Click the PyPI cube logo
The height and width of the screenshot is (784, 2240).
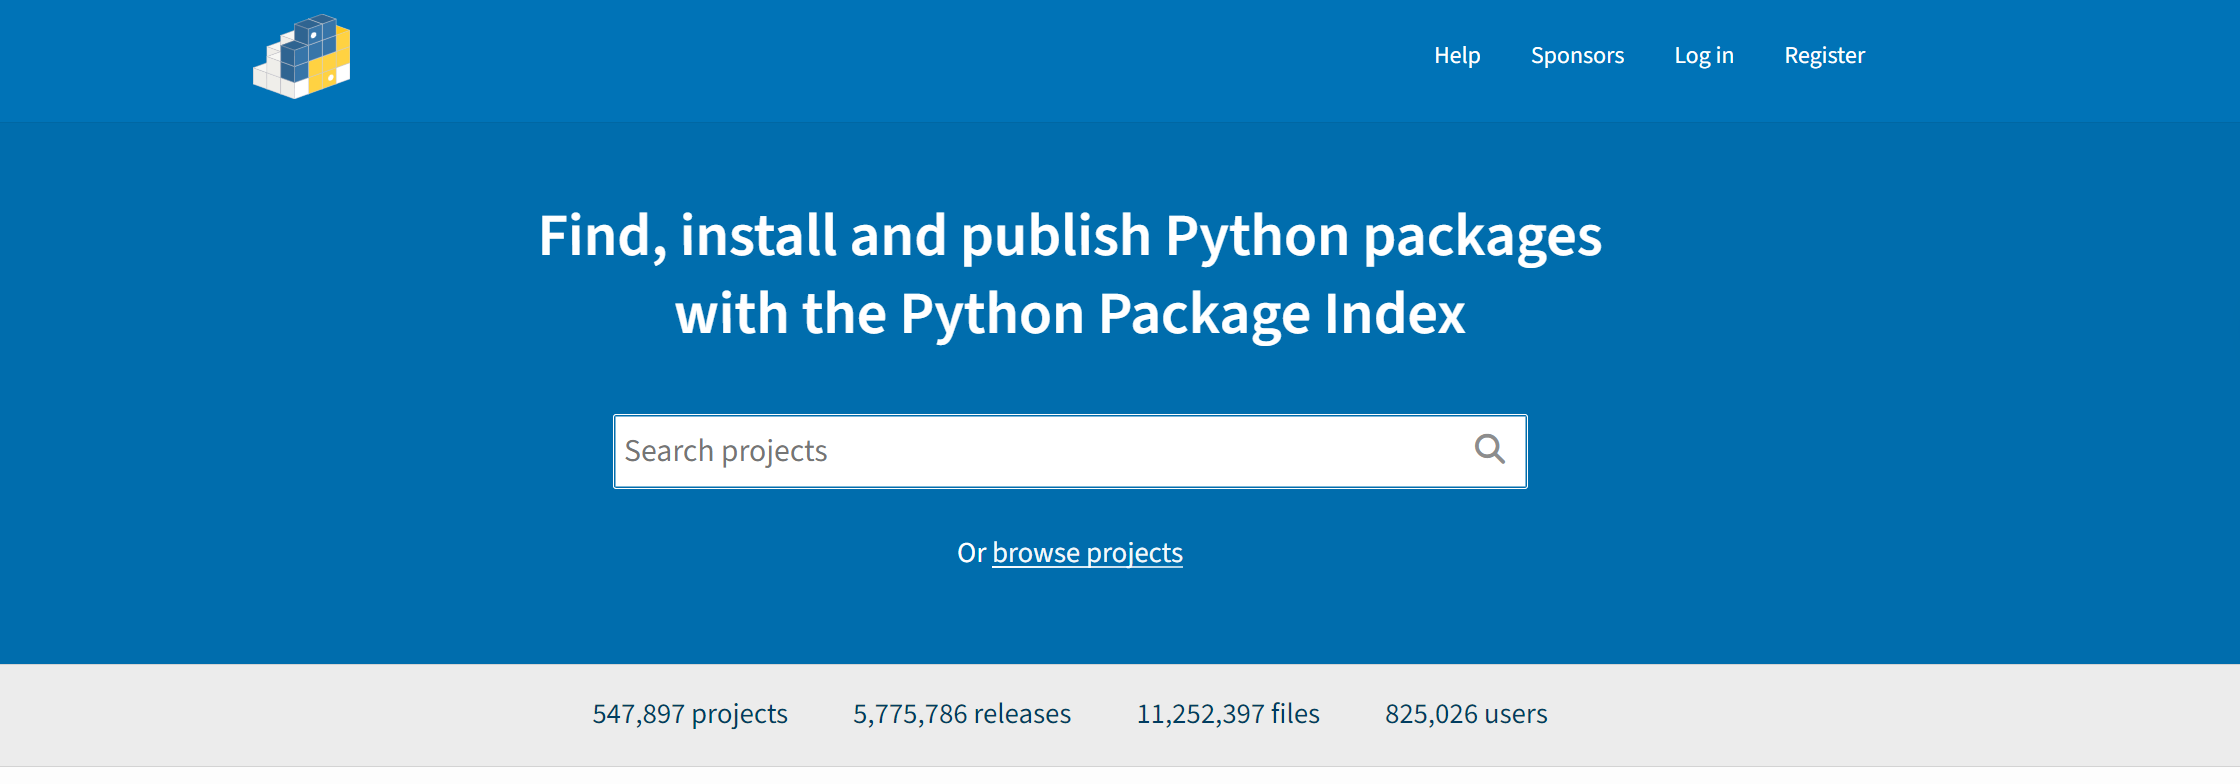302,57
